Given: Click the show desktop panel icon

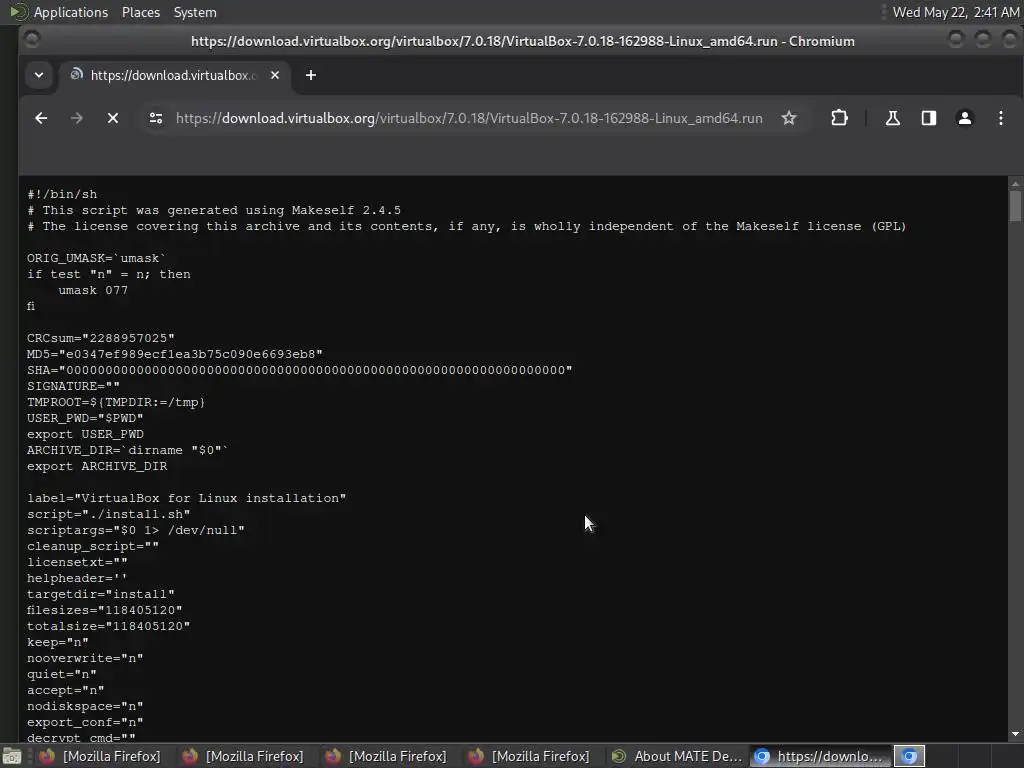Looking at the screenshot, I should click(11, 756).
